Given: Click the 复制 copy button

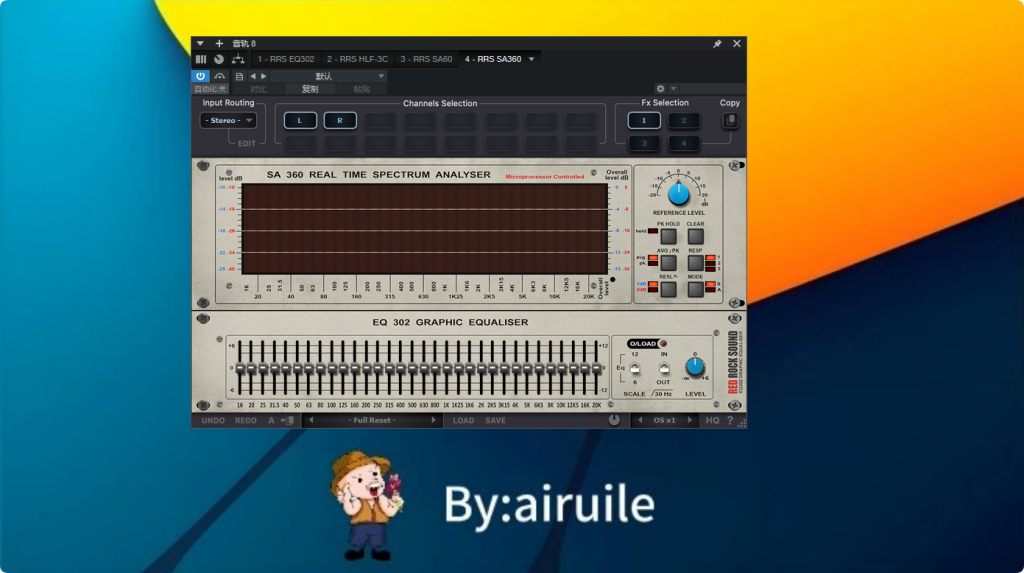Looking at the screenshot, I should [310, 89].
